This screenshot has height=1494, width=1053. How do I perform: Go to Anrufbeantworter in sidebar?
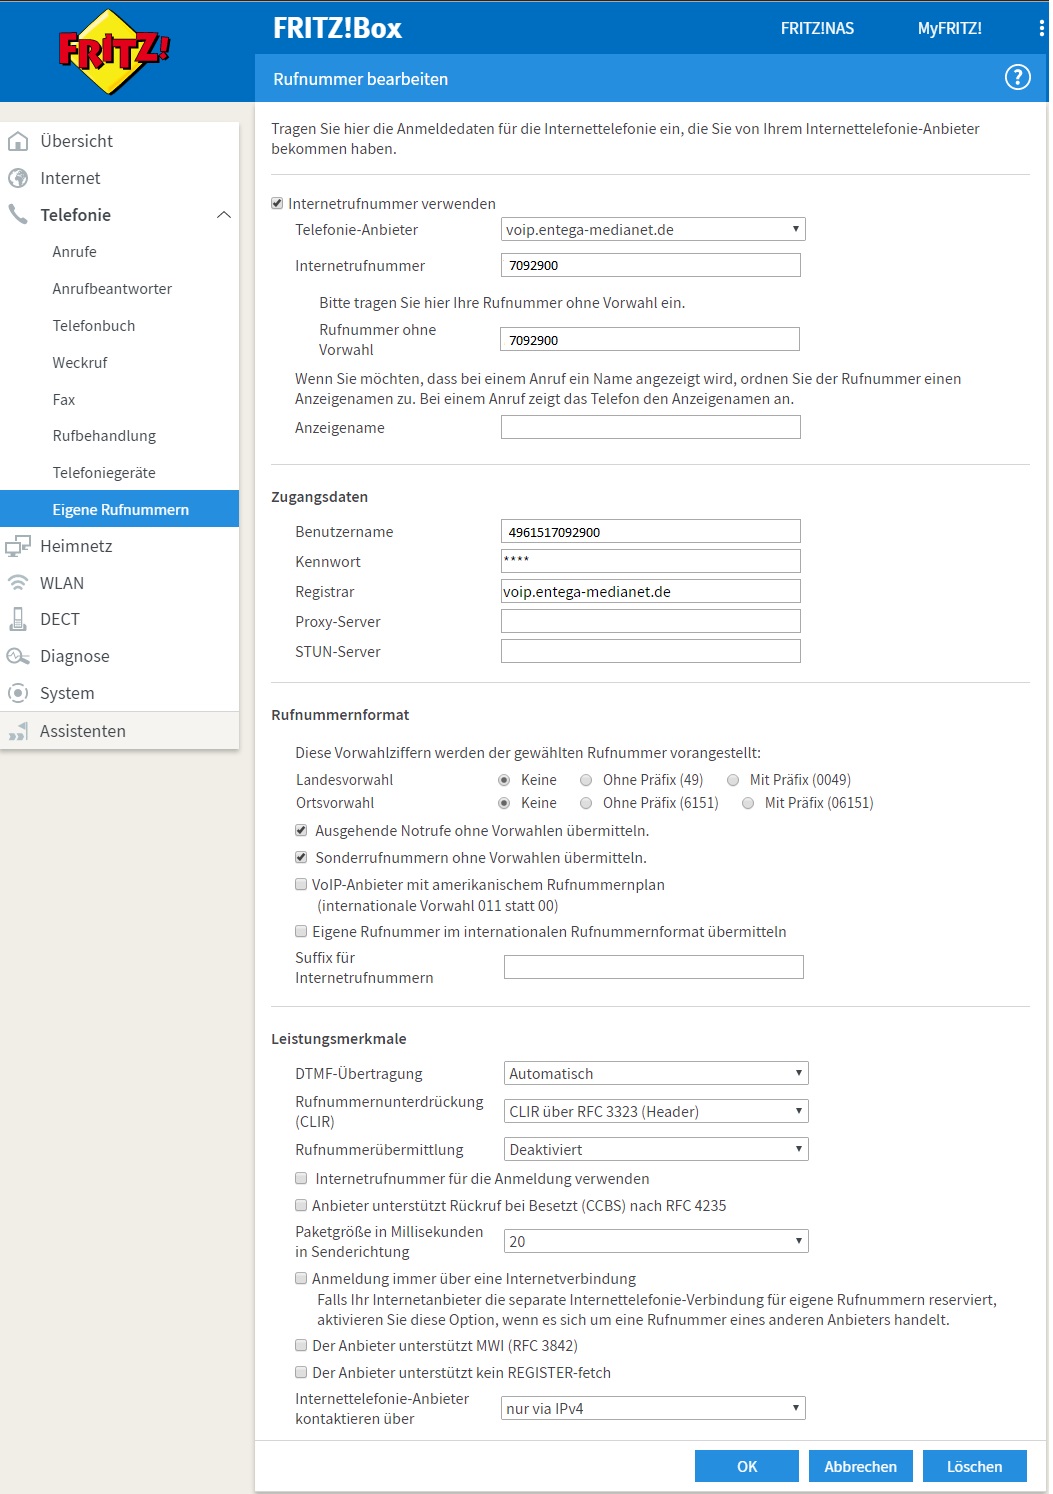click(112, 289)
